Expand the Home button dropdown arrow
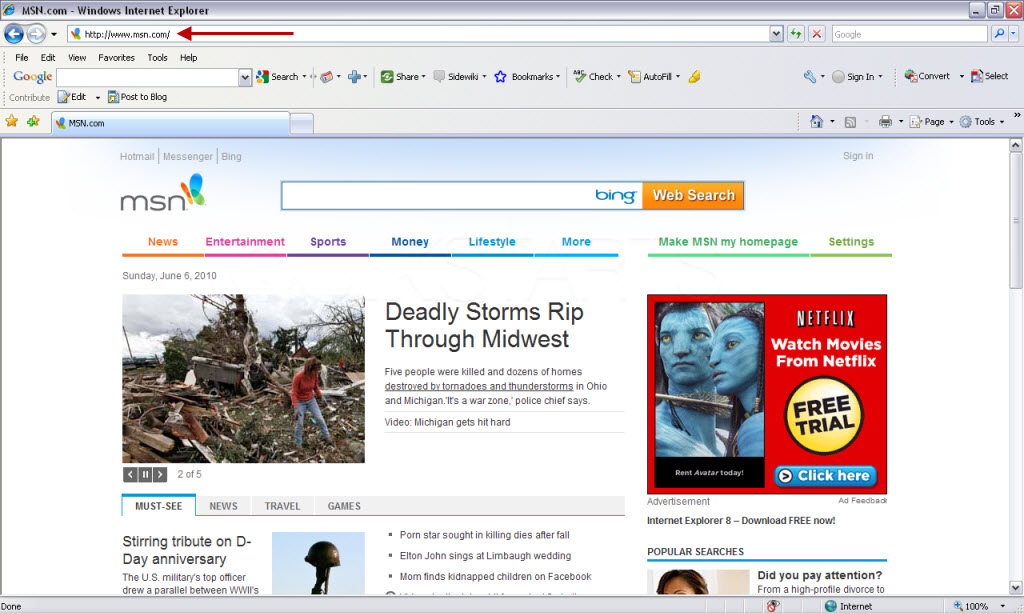Screen dimensions: 1024x614 [x=832, y=121]
